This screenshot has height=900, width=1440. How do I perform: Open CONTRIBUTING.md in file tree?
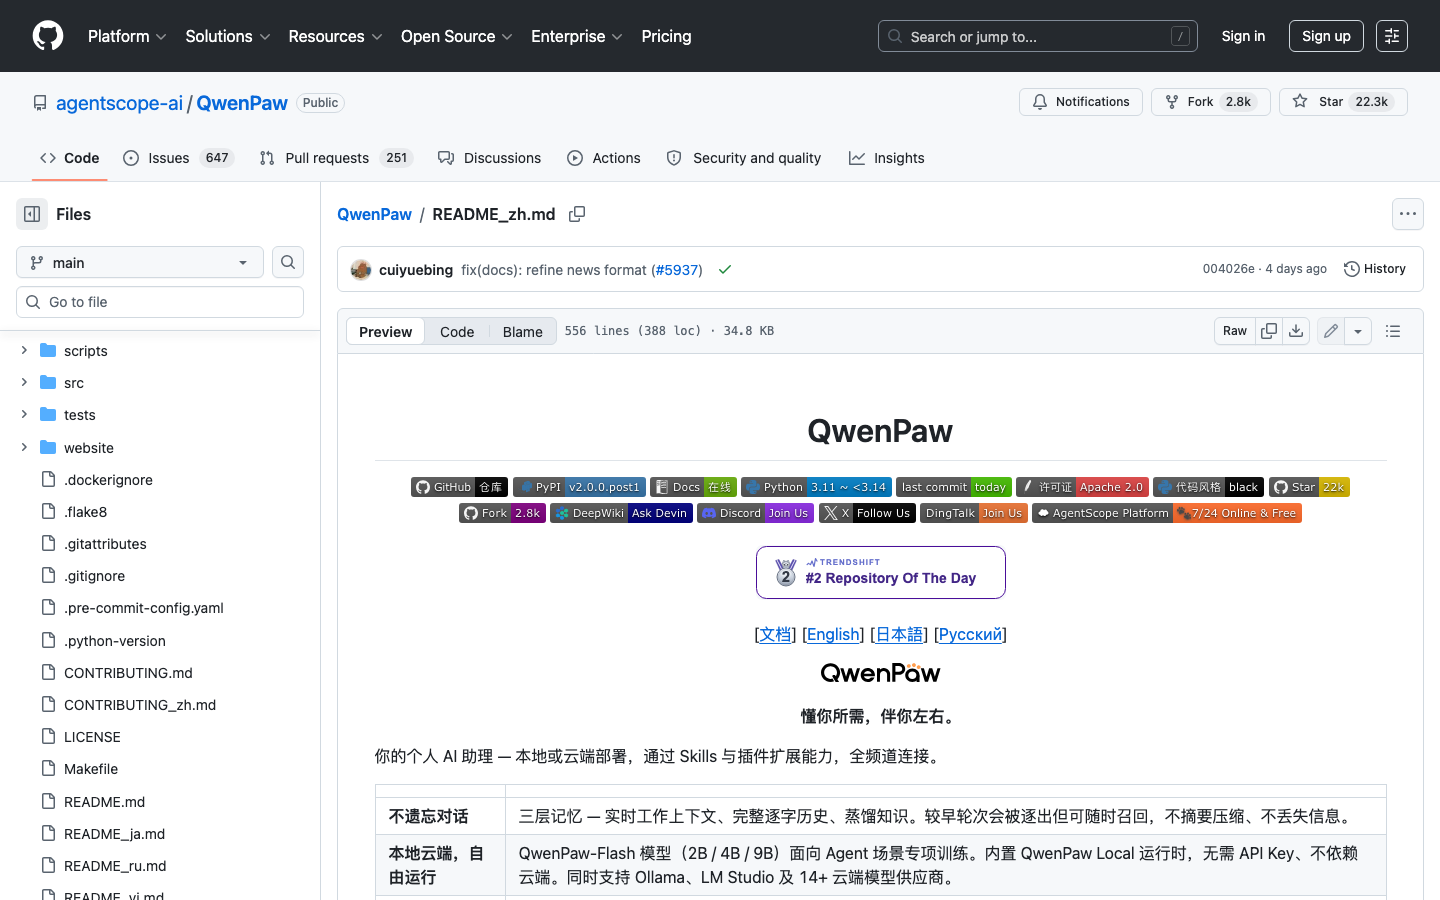pyautogui.click(x=128, y=673)
